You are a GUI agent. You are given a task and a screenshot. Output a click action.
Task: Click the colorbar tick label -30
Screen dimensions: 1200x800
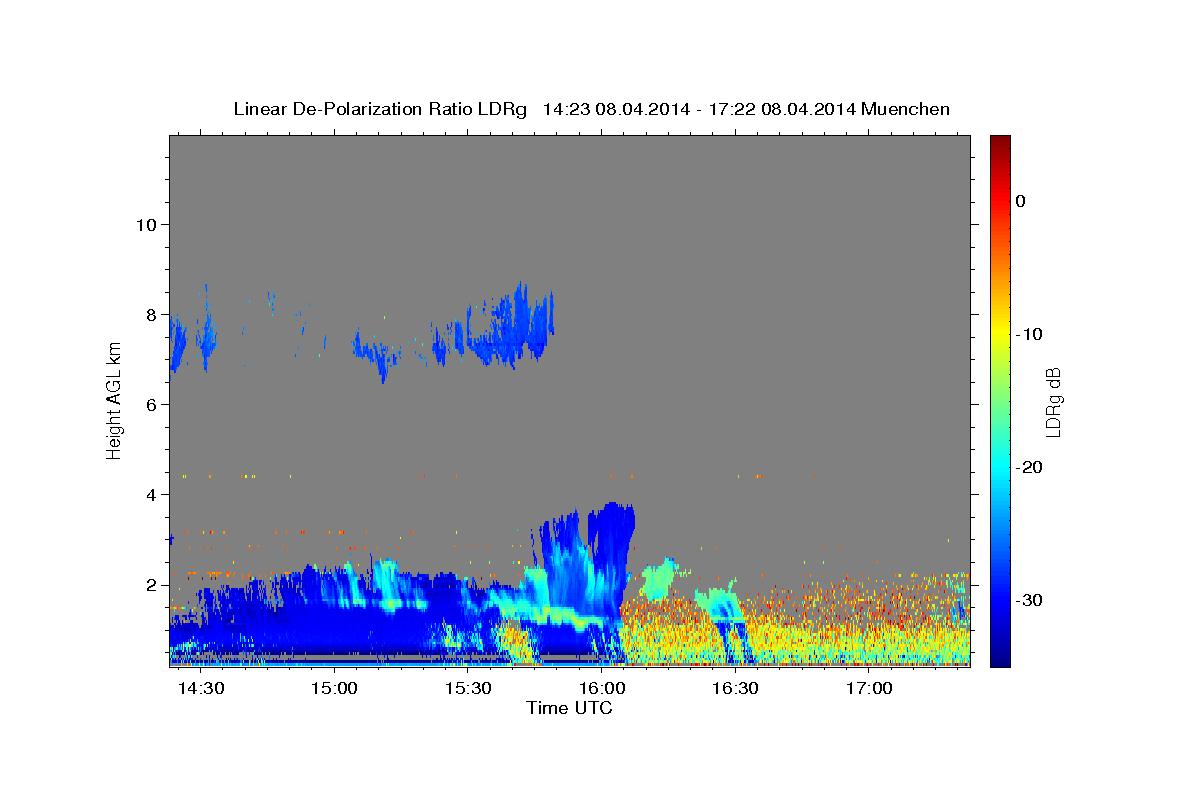click(1029, 600)
